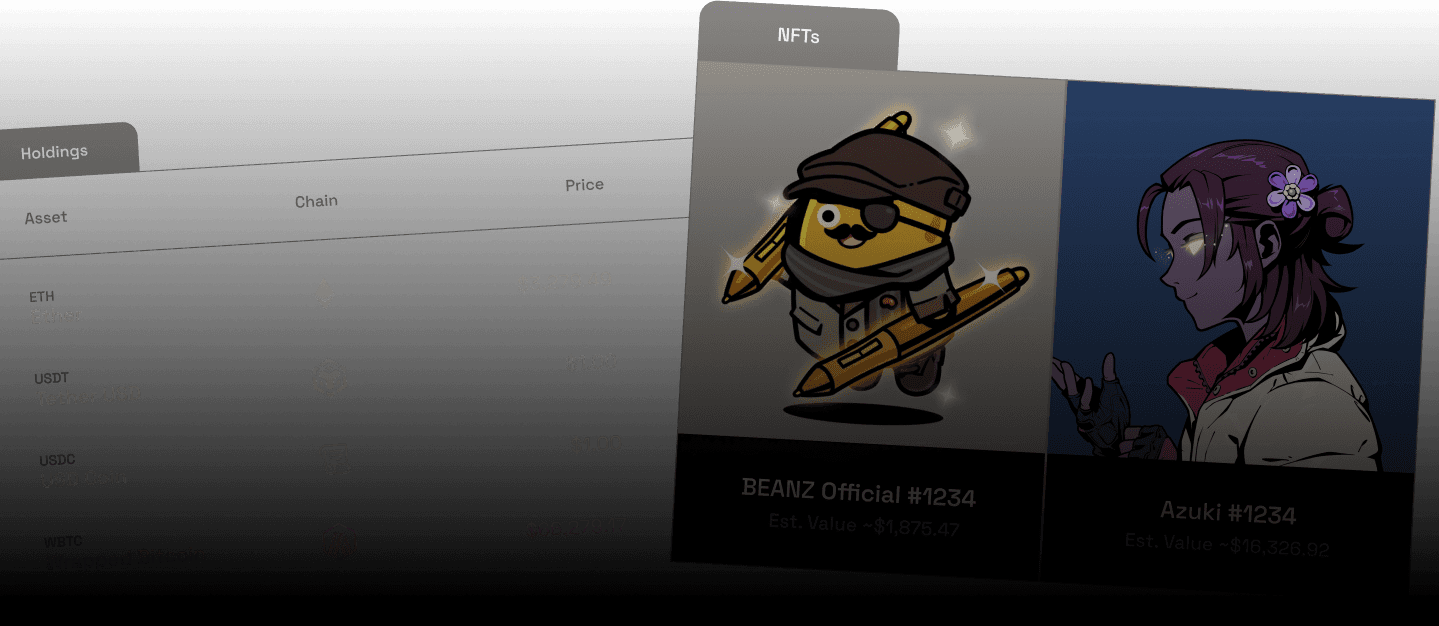Select the ETH asset name

coord(42,297)
